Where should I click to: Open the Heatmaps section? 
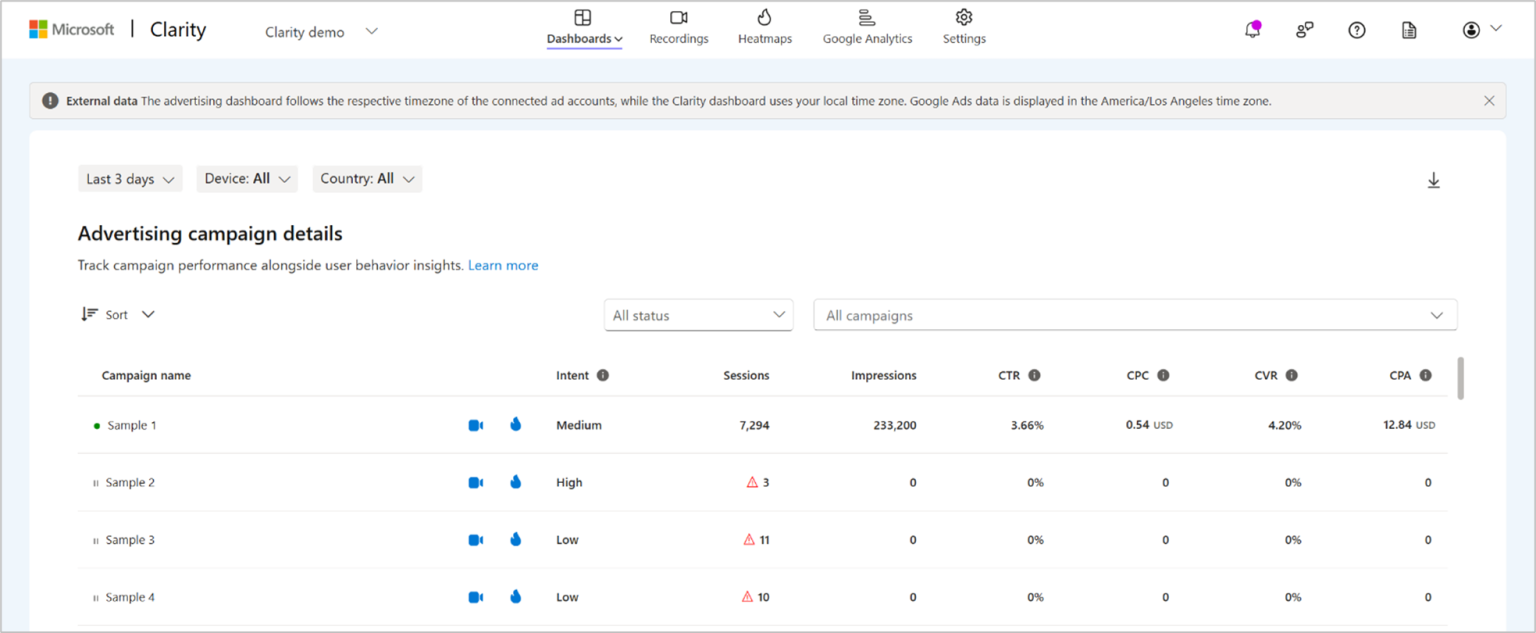click(764, 27)
